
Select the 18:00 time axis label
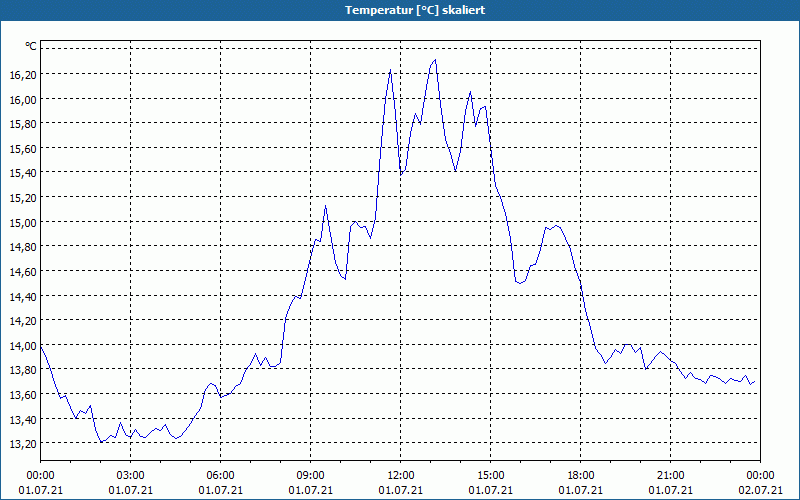581,476
